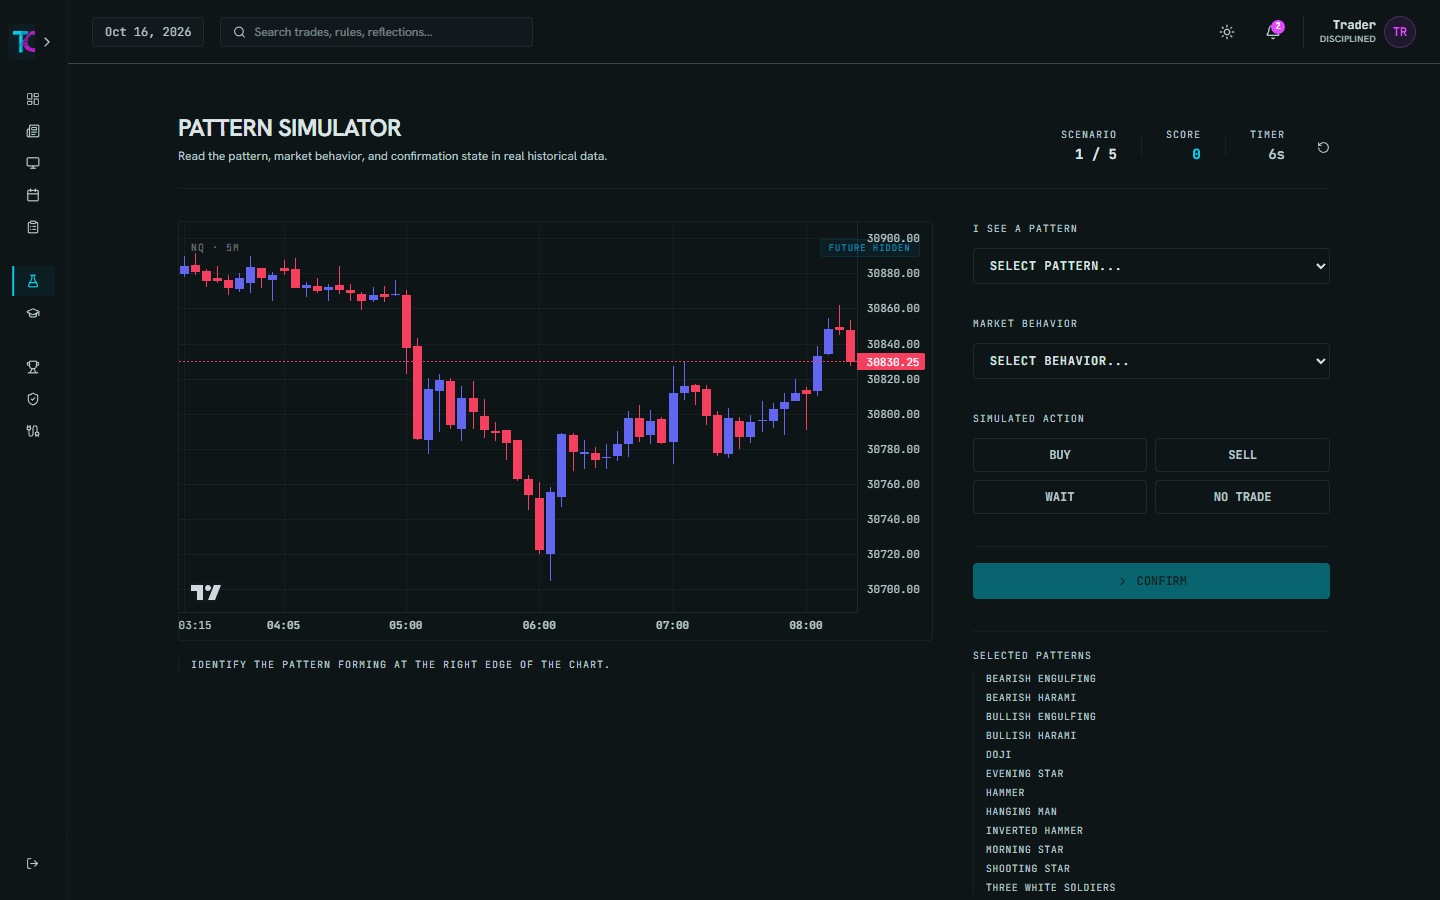Click Doji in selected patterns list
1440x900 pixels.
point(999,755)
